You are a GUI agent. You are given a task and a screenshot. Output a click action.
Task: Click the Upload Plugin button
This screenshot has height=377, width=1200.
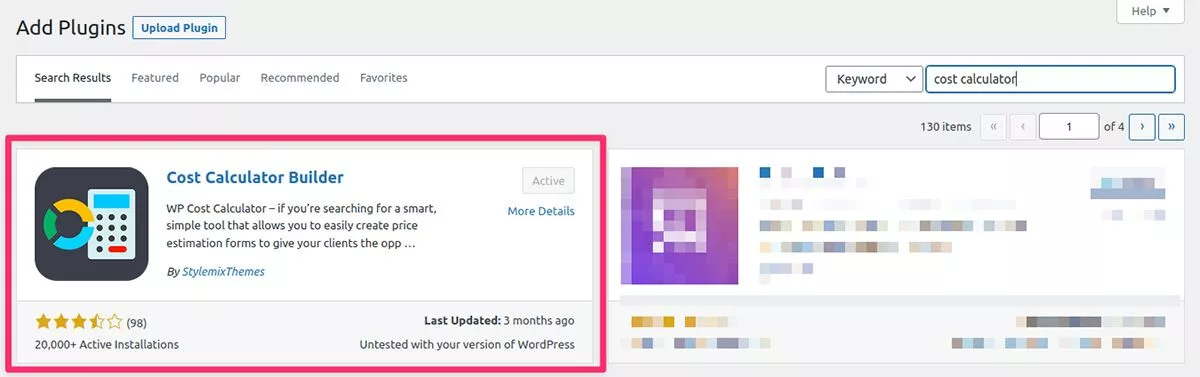click(179, 27)
